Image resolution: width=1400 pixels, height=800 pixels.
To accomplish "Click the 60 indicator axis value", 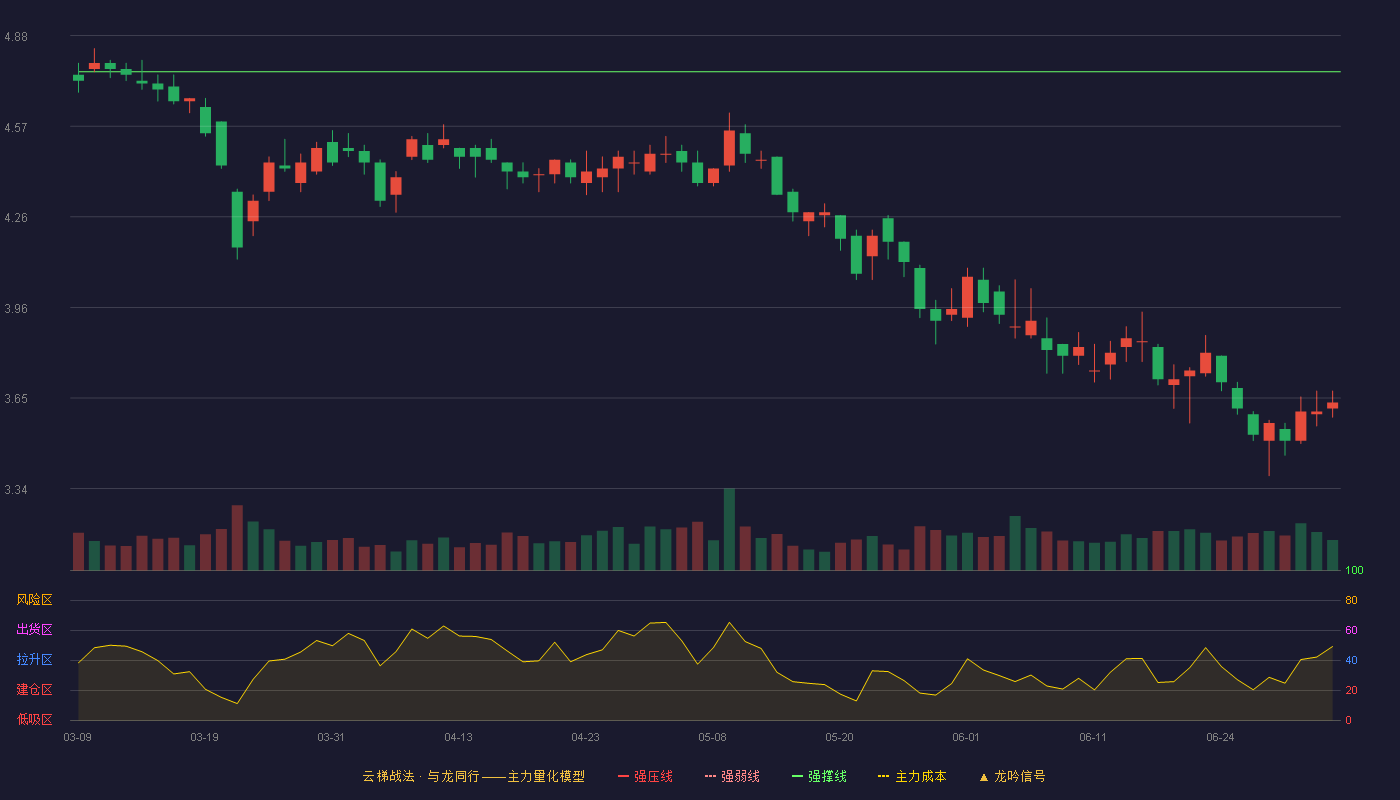I will (x=1351, y=630).
